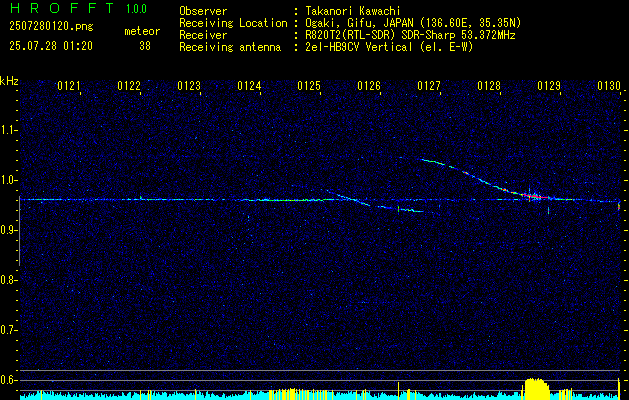Click the 0129 time marker
Screen dimensions: 629x400
(549, 86)
